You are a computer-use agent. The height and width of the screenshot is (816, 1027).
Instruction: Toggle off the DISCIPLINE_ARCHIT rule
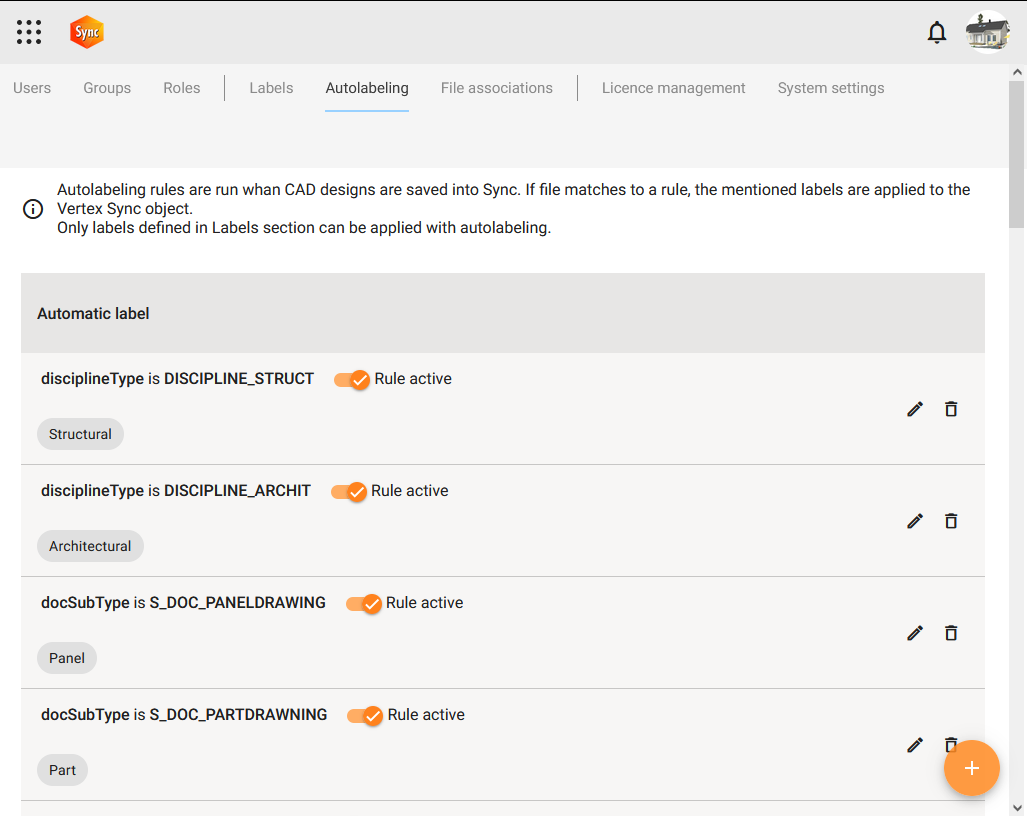[x=349, y=492]
